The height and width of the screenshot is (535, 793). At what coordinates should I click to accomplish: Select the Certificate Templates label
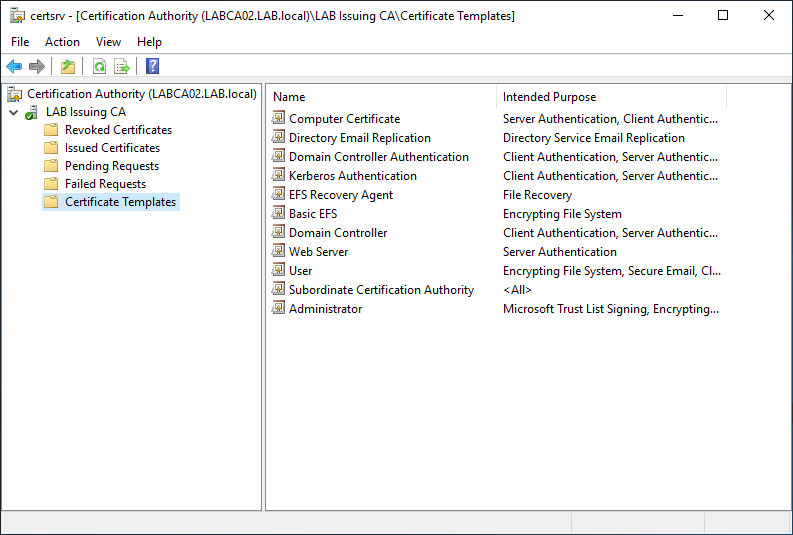coord(120,202)
